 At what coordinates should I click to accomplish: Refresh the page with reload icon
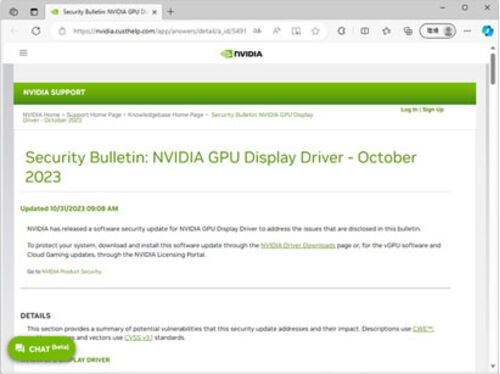click(x=36, y=31)
